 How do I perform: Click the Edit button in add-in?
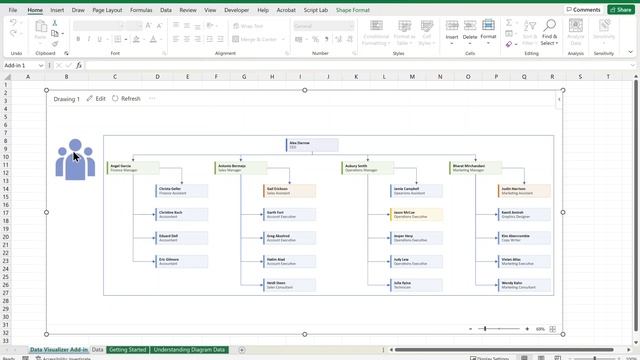pos(96,98)
